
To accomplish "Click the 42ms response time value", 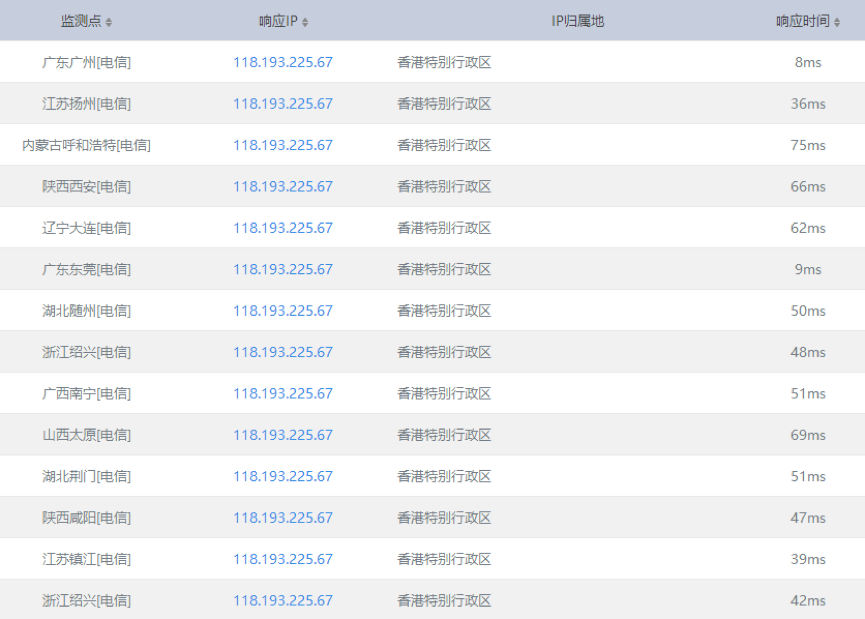I will [x=808, y=600].
